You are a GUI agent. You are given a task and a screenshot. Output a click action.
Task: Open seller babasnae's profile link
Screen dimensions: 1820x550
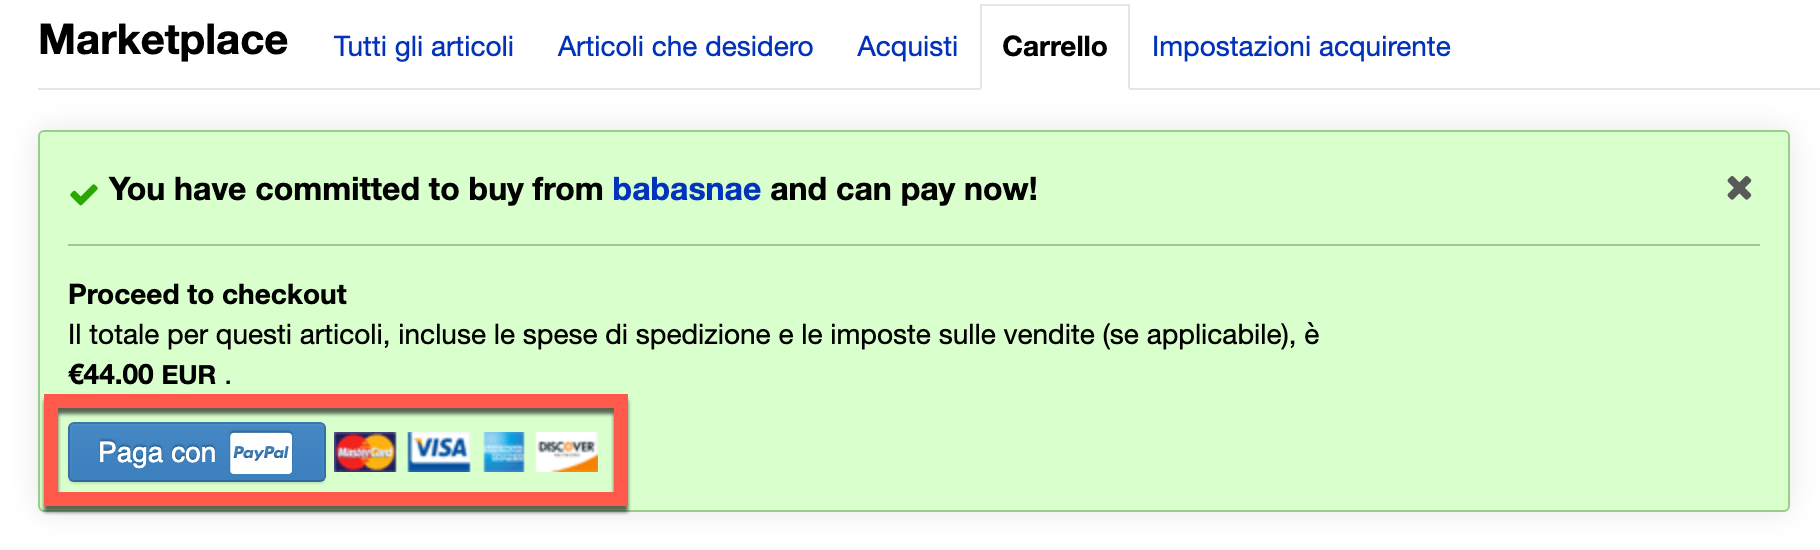pyautogui.click(x=686, y=189)
